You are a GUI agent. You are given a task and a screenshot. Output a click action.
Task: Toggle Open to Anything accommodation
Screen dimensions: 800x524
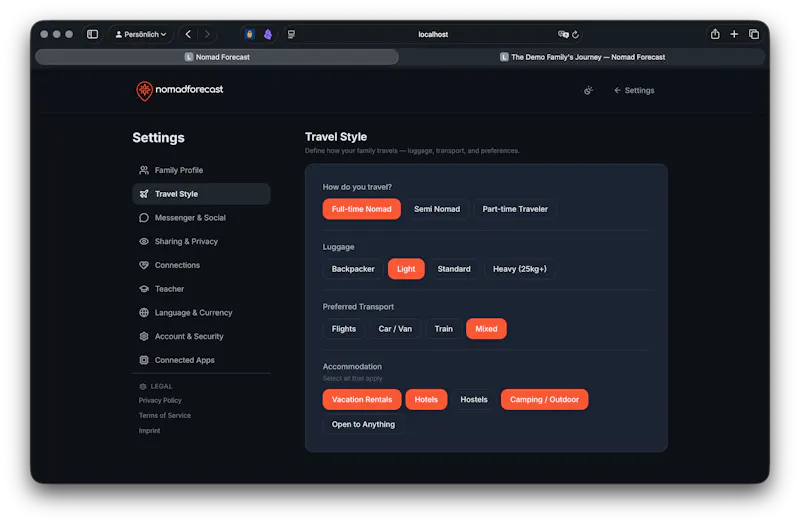point(363,425)
